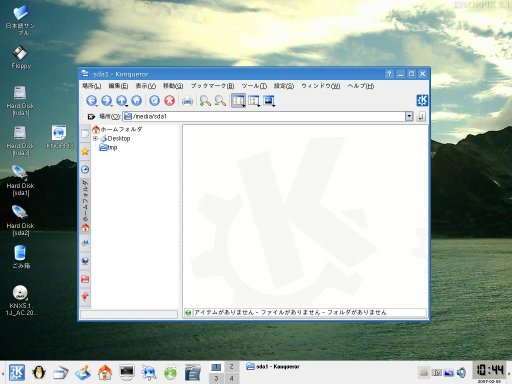
Task: Open the ヘルプ(H) menu
Action: click(361, 86)
